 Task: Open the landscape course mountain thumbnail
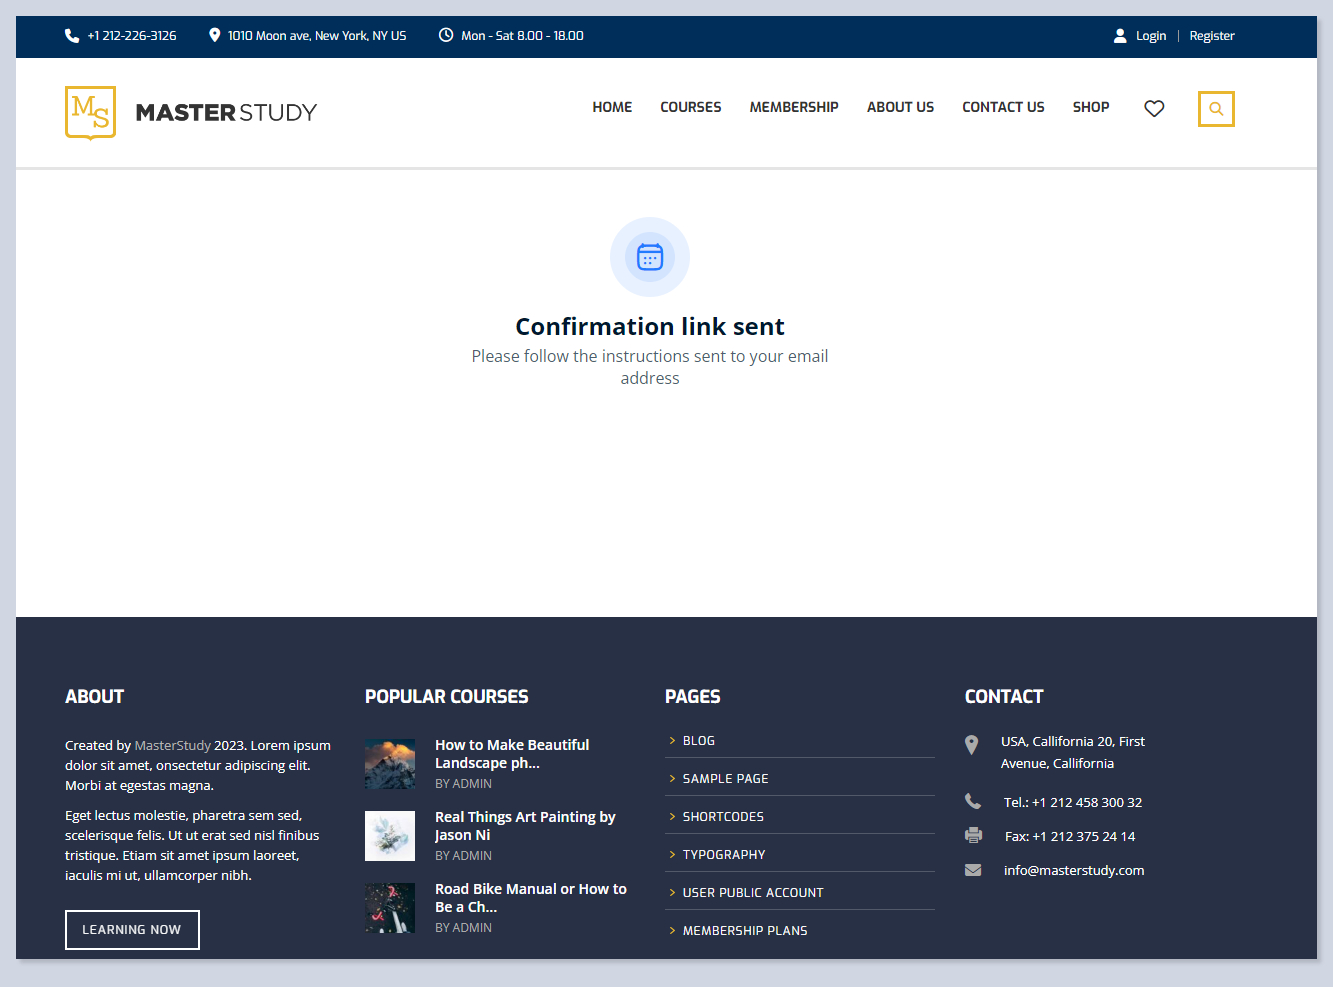click(390, 764)
